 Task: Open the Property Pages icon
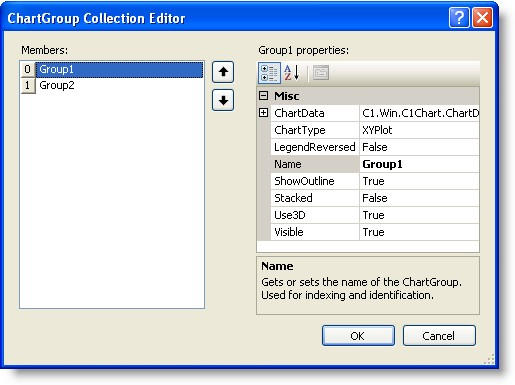[x=321, y=73]
